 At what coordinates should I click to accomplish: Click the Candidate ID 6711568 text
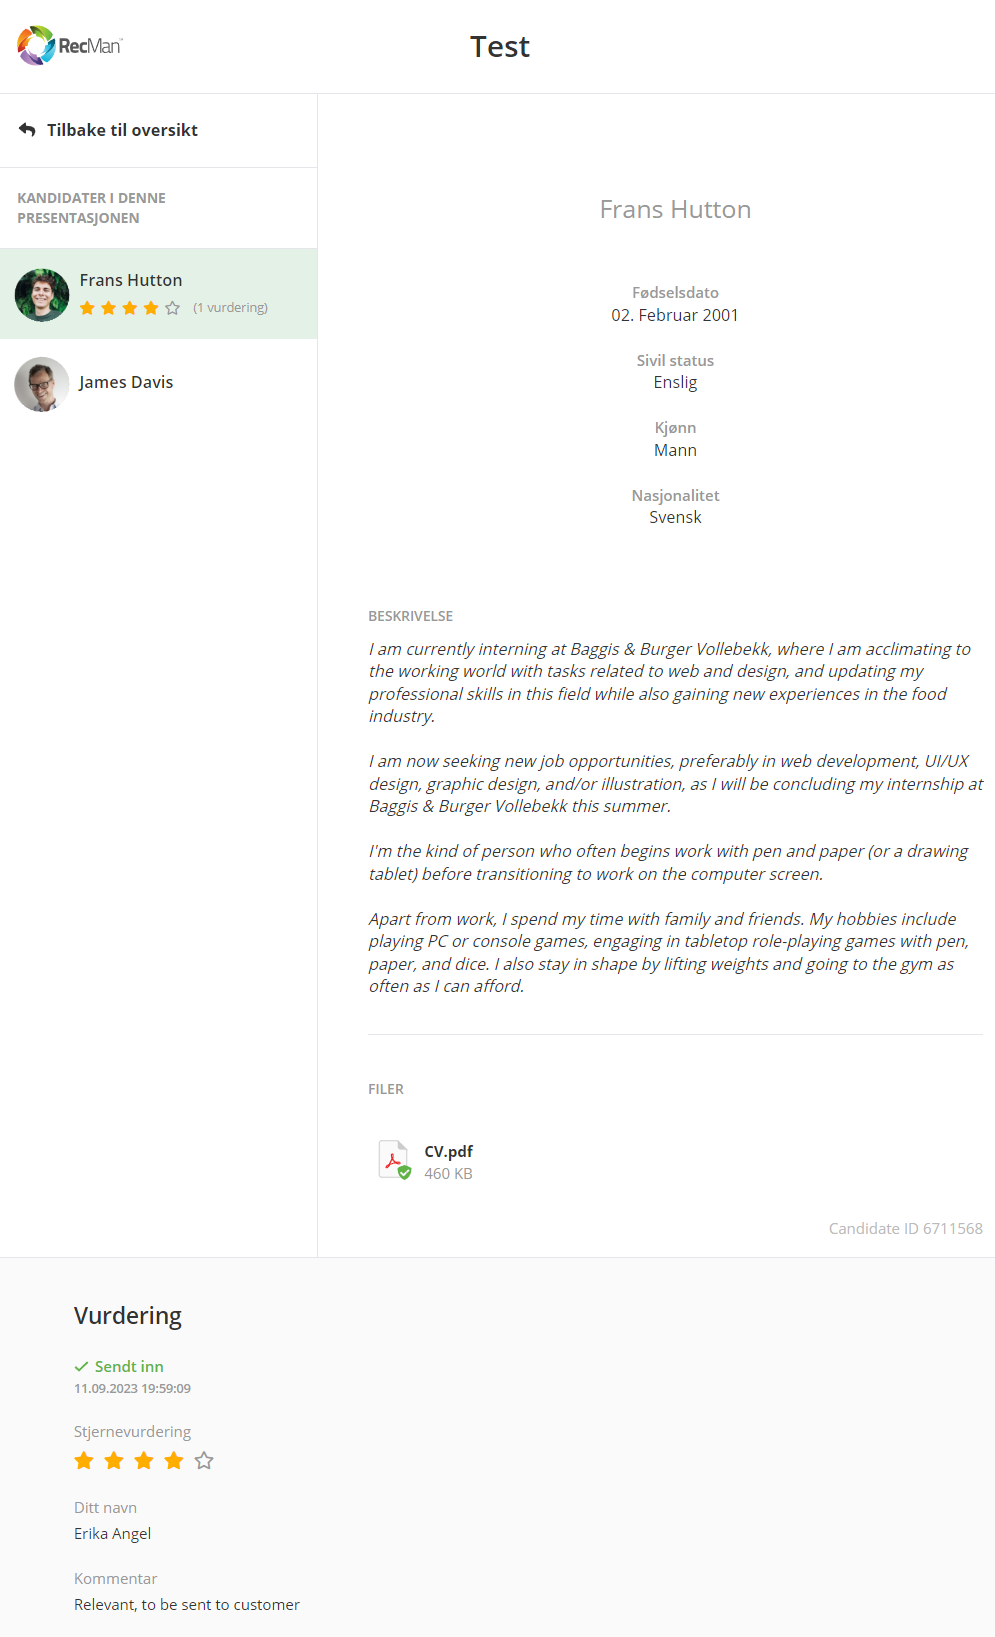[x=905, y=1229]
